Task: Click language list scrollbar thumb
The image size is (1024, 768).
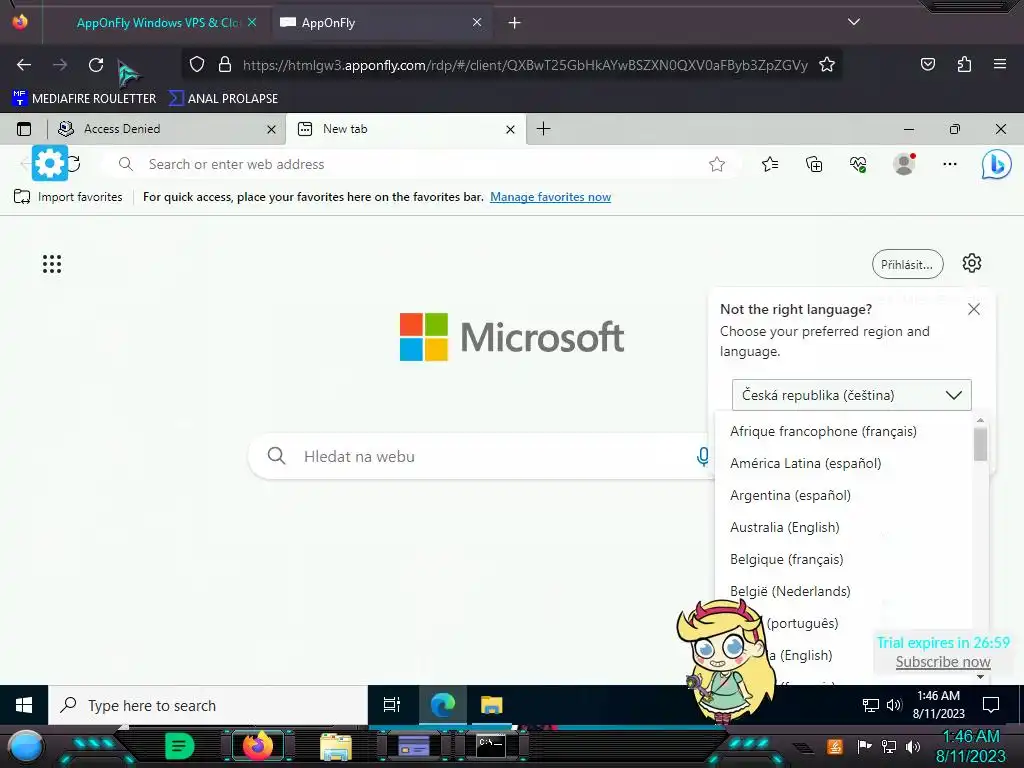Action: click(980, 444)
